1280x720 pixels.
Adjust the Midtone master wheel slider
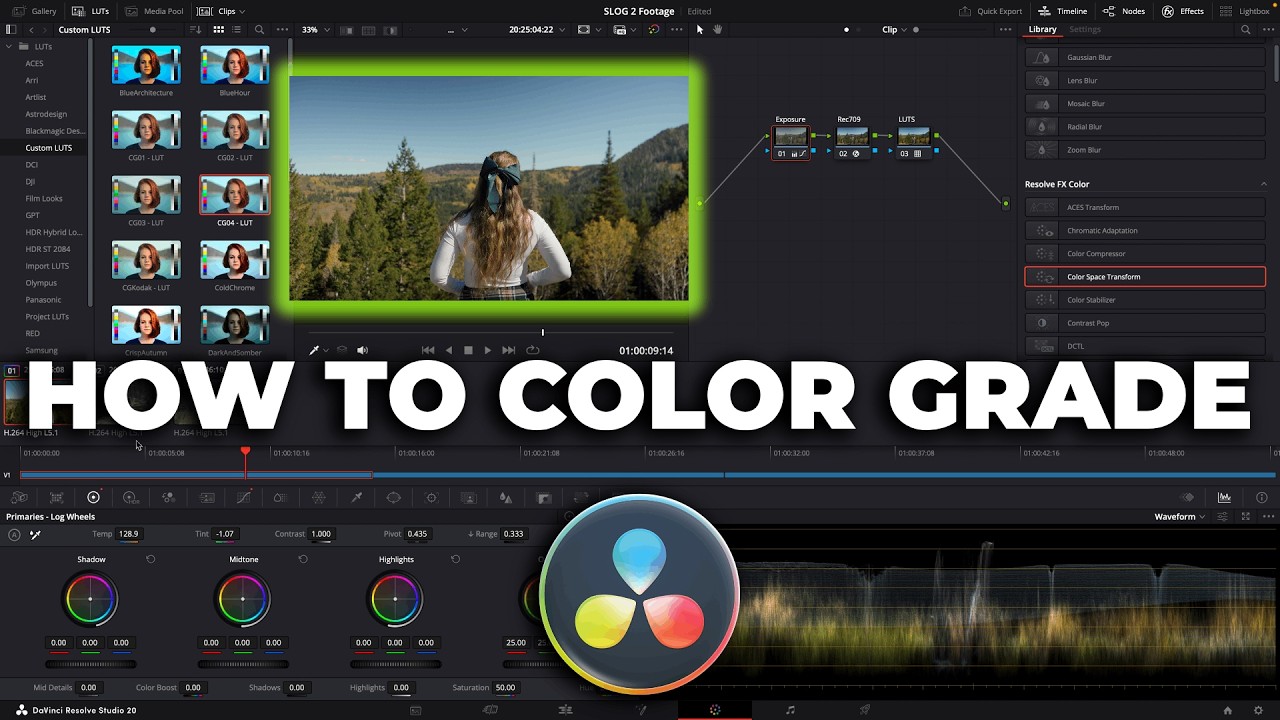click(243, 664)
